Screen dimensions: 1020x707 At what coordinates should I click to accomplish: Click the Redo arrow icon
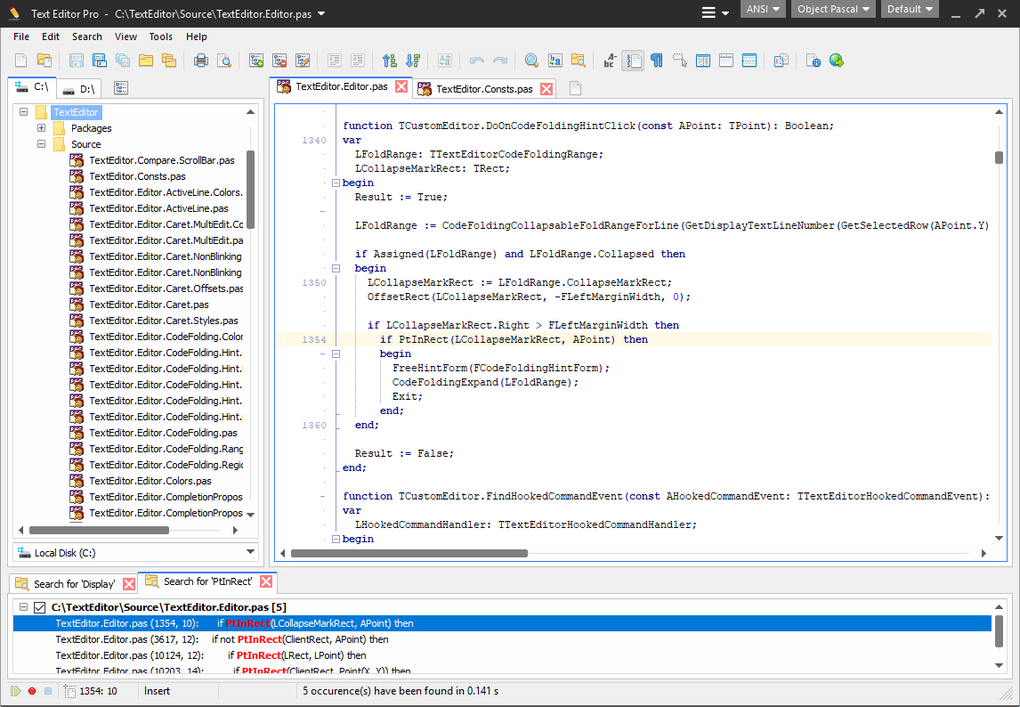[500, 60]
